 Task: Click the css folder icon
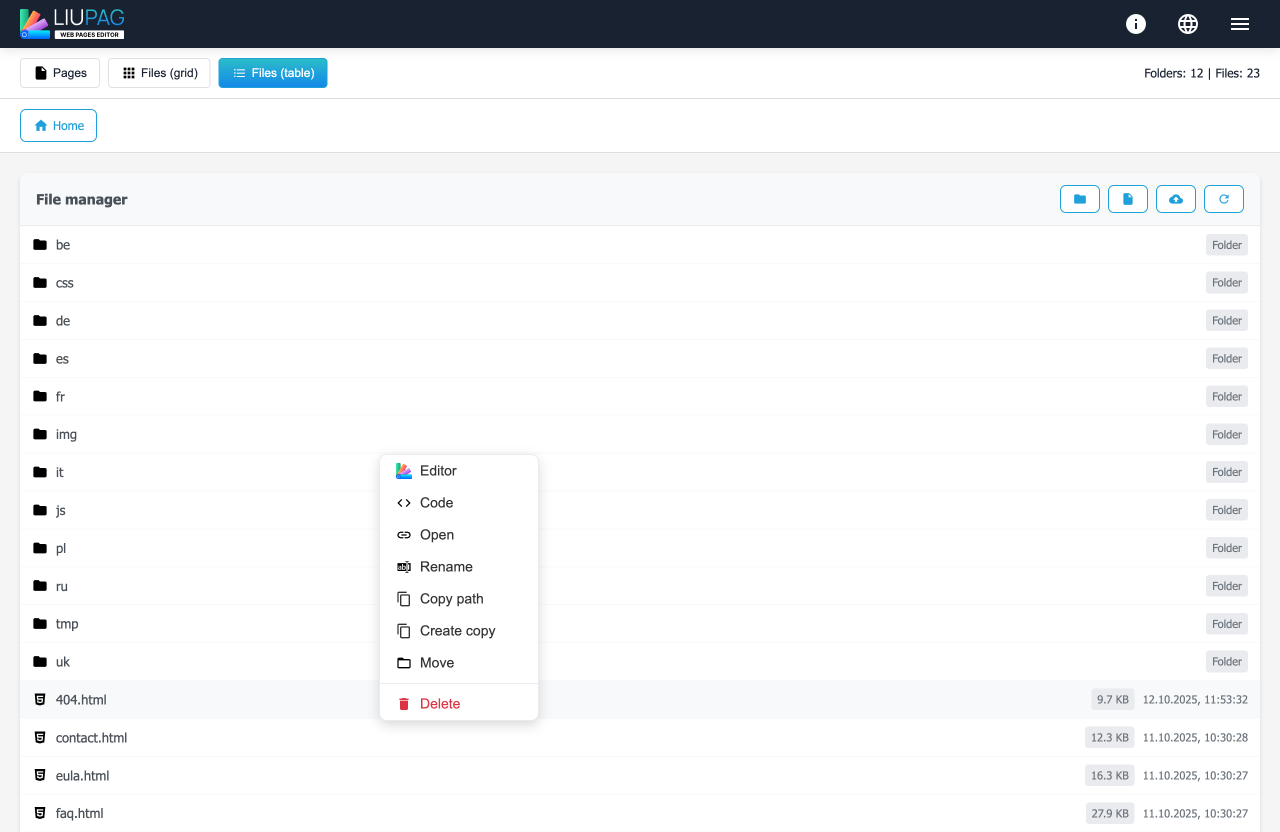click(40, 283)
